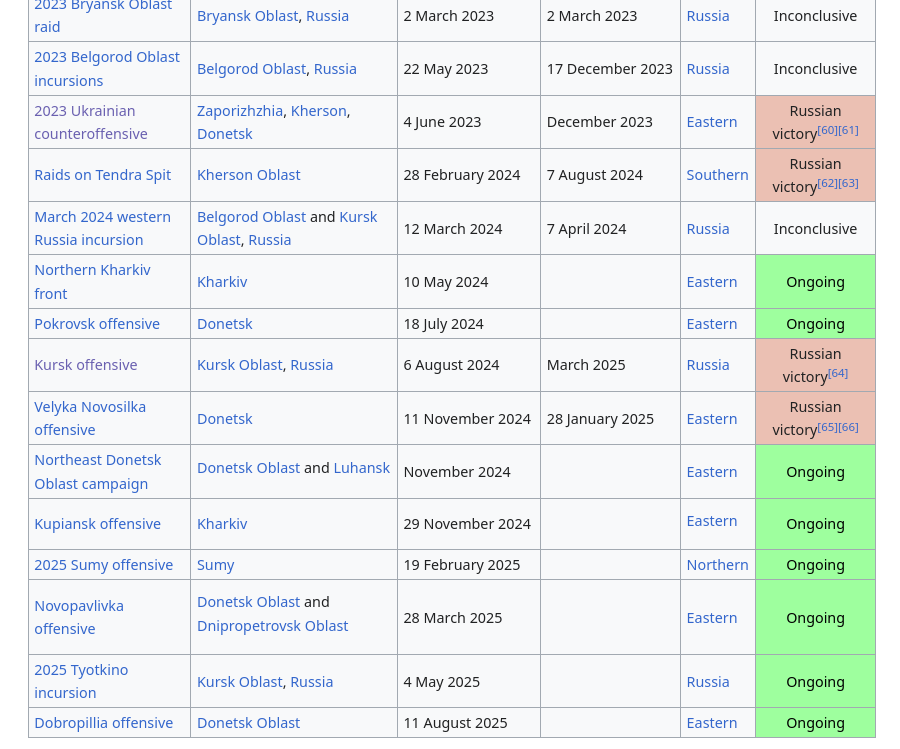Open citation reference [62]
900x749 pixels.
pyautogui.click(x=827, y=183)
